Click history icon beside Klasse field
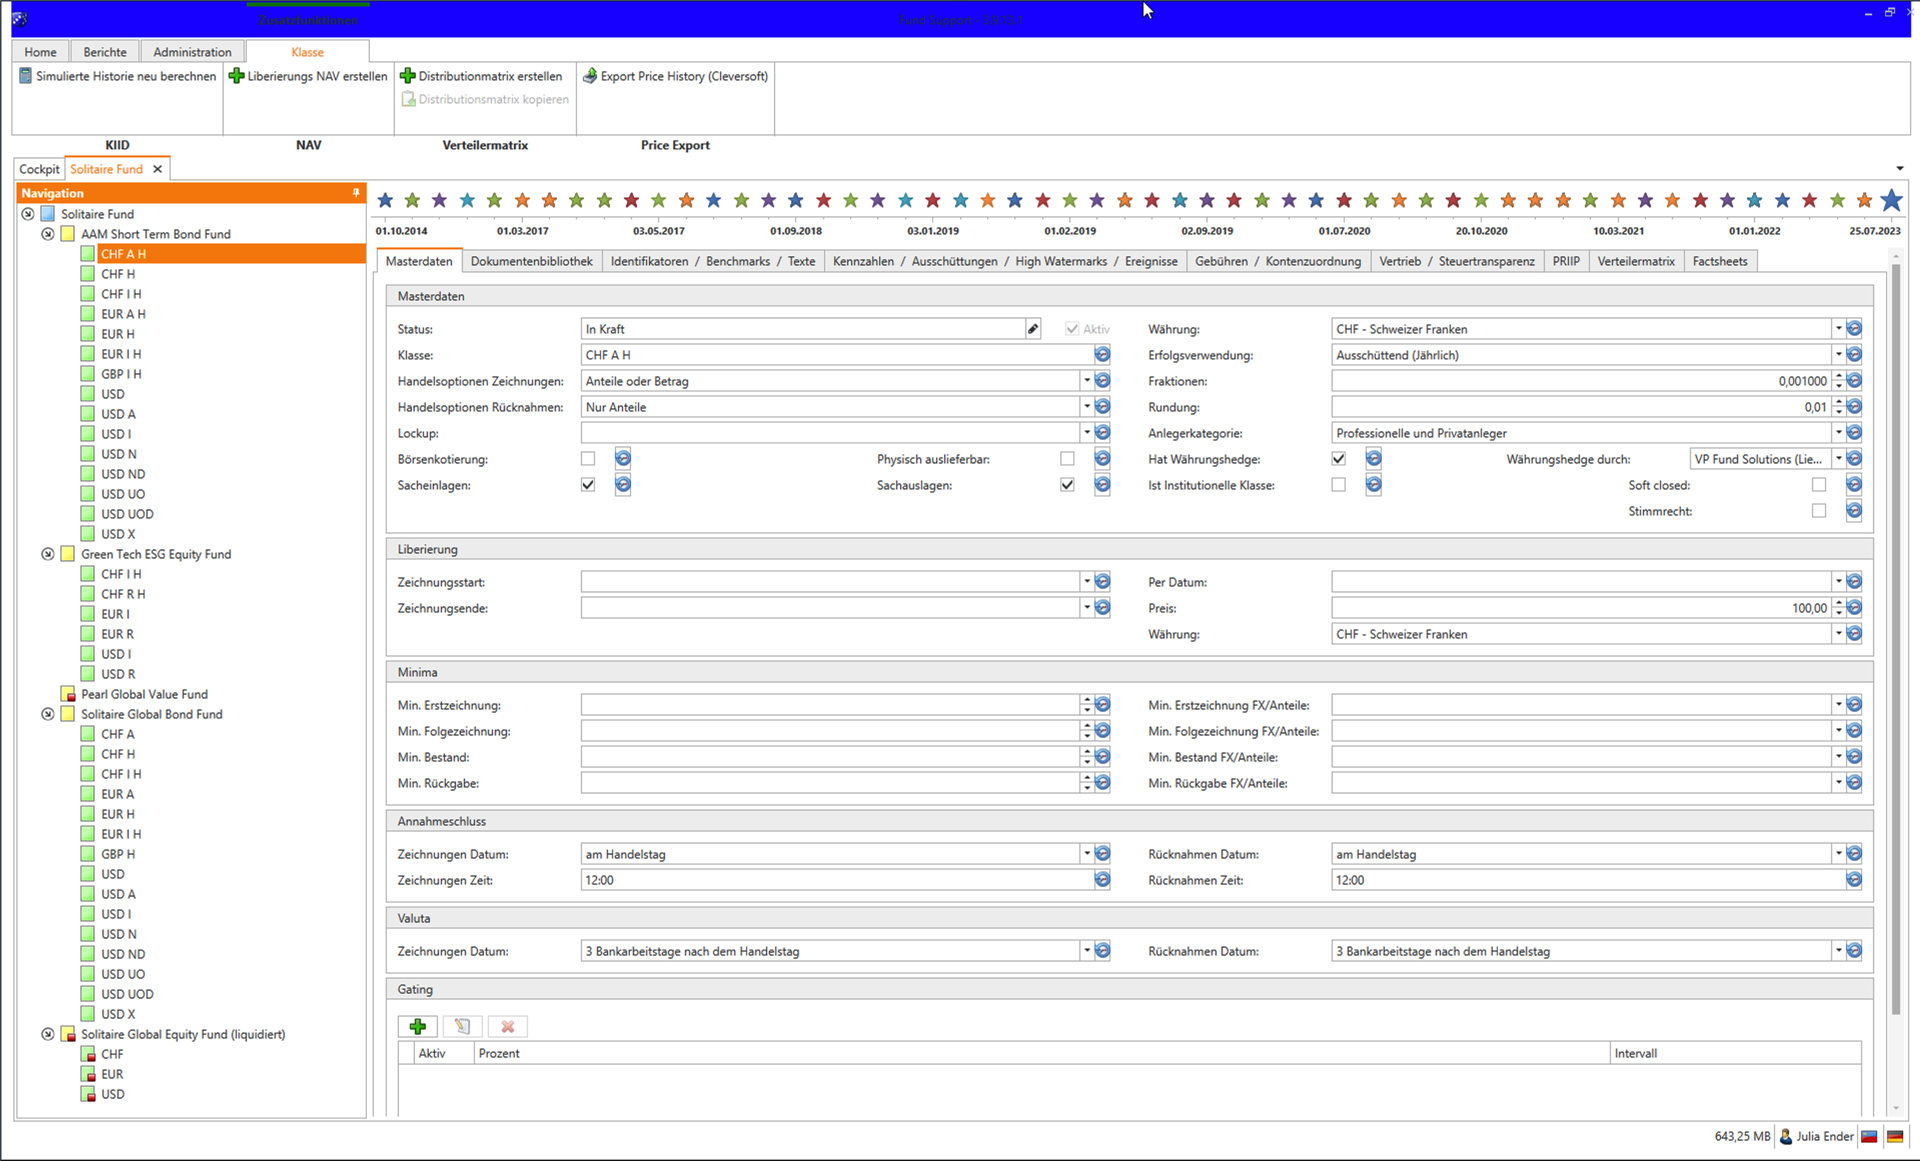1920x1161 pixels. 1102,355
